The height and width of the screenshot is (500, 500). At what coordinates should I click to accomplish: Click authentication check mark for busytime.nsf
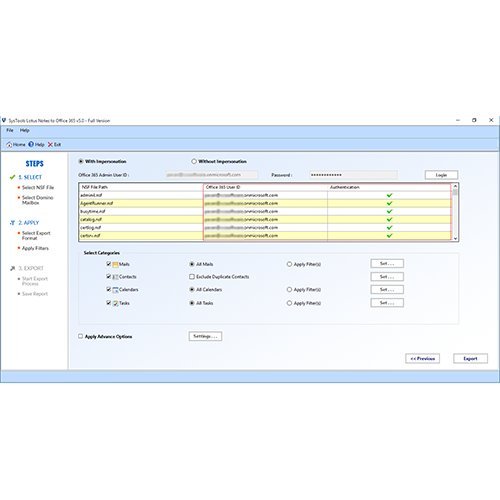click(389, 211)
